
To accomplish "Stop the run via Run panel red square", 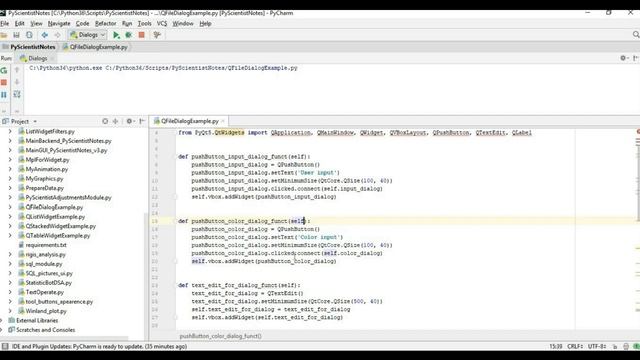I will 4,82.
